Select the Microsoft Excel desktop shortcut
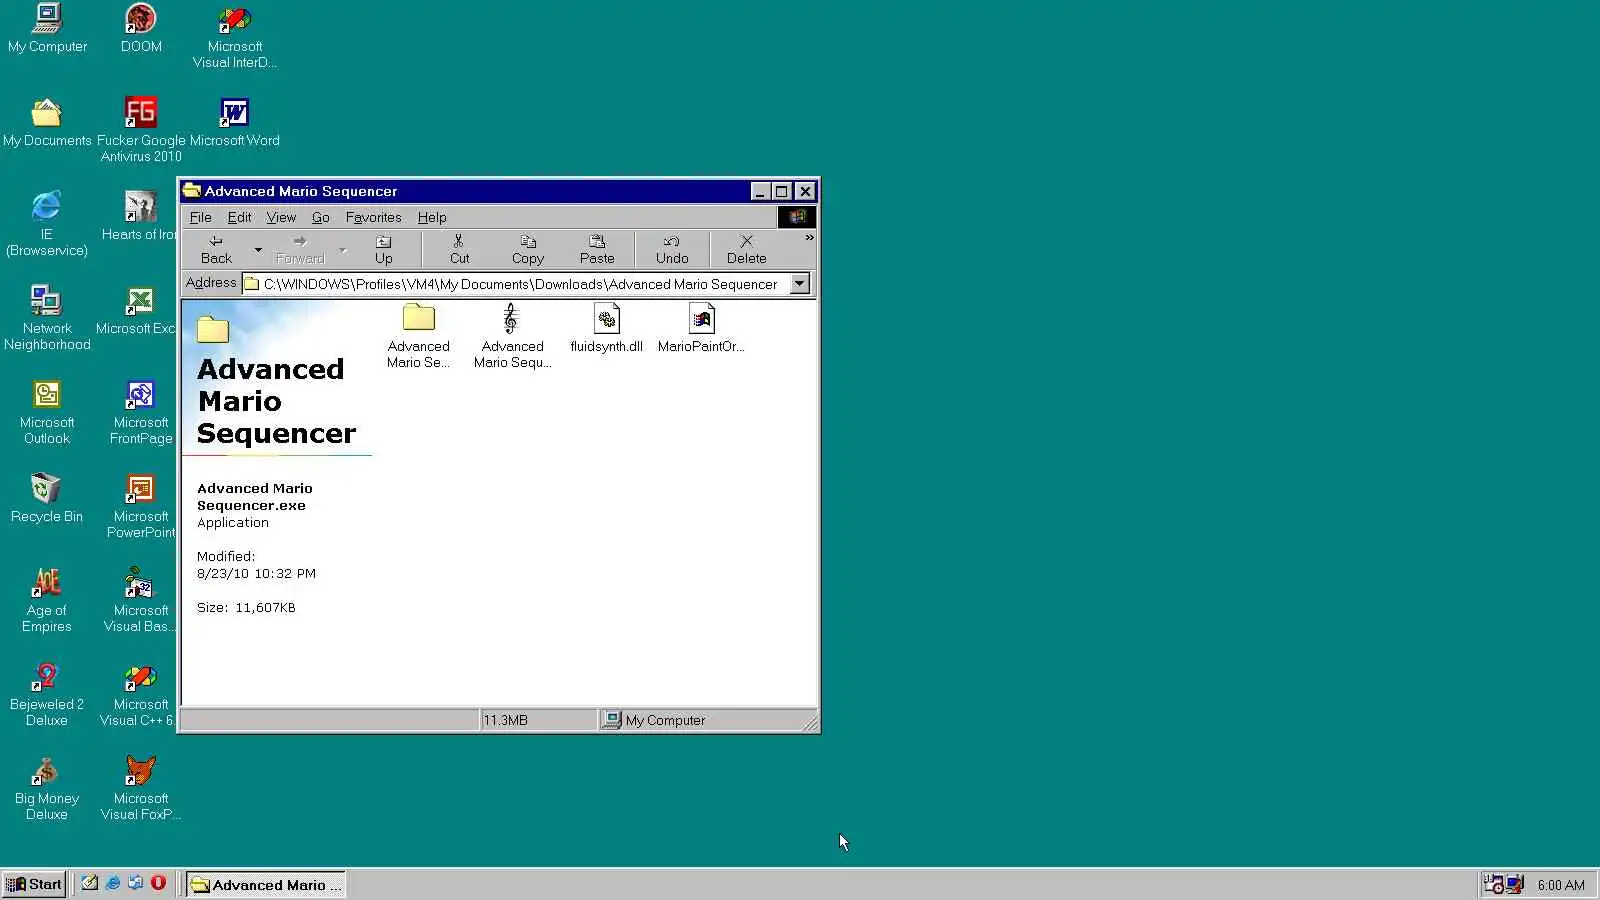This screenshot has width=1600, height=900. 137,310
